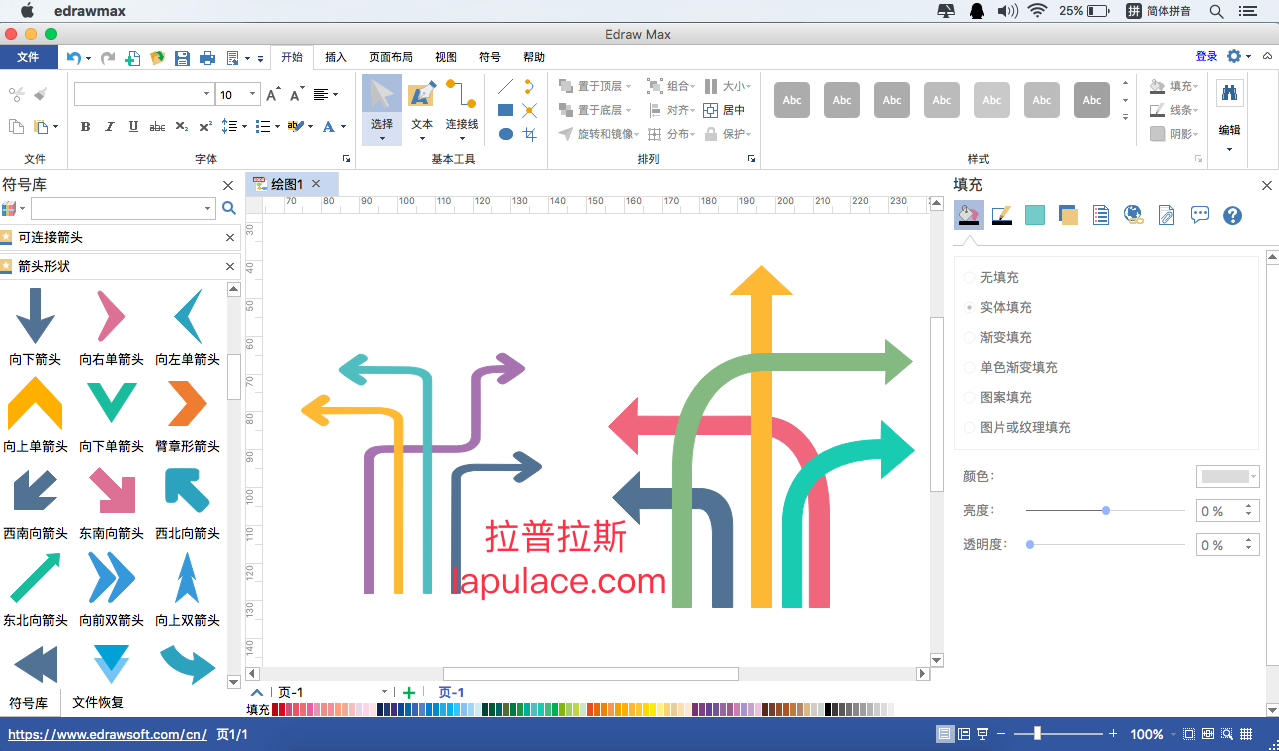The width and height of the screenshot is (1279, 751).
Task: Switch to the 帮助 ribbon tab
Action: (x=534, y=57)
